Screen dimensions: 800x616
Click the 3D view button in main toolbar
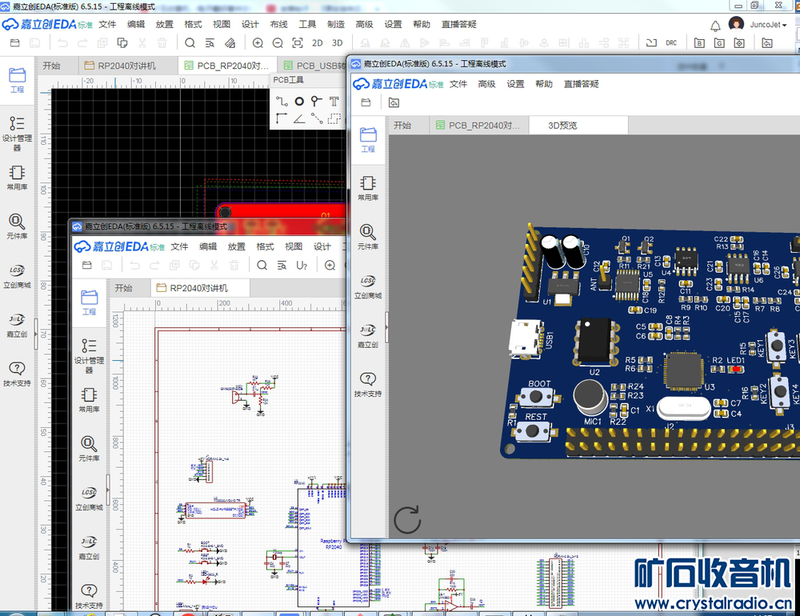(337, 43)
